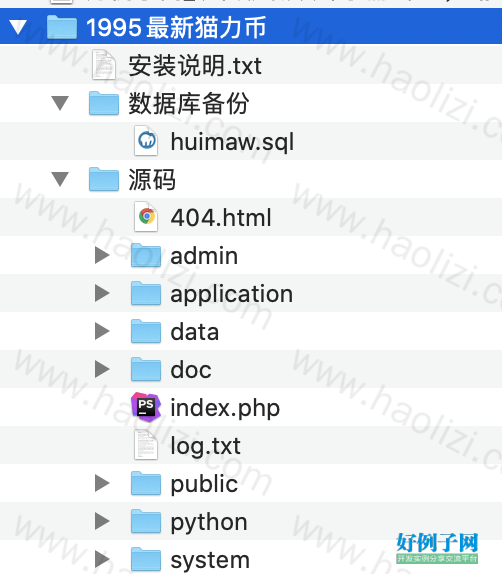The height and width of the screenshot is (574, 502).
Task: Expand the public folder
Action: pos(102,483)
